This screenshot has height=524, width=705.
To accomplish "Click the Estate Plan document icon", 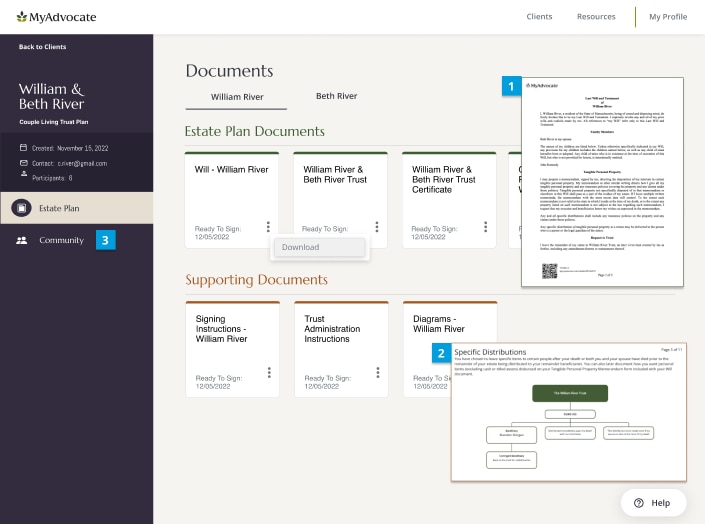I will [x=21, y=208].
